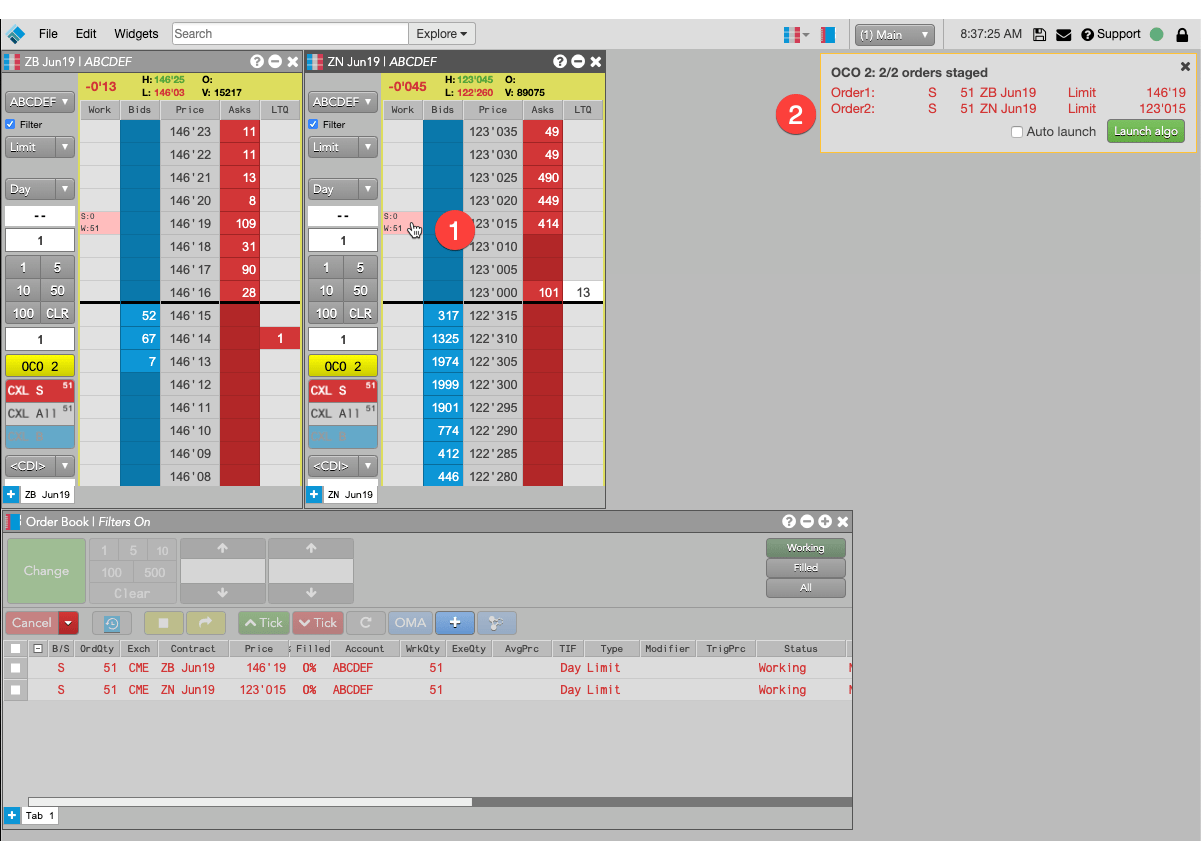Click the Tick up button in Order Book
The image size is (1201, 858).
(262, 622)
